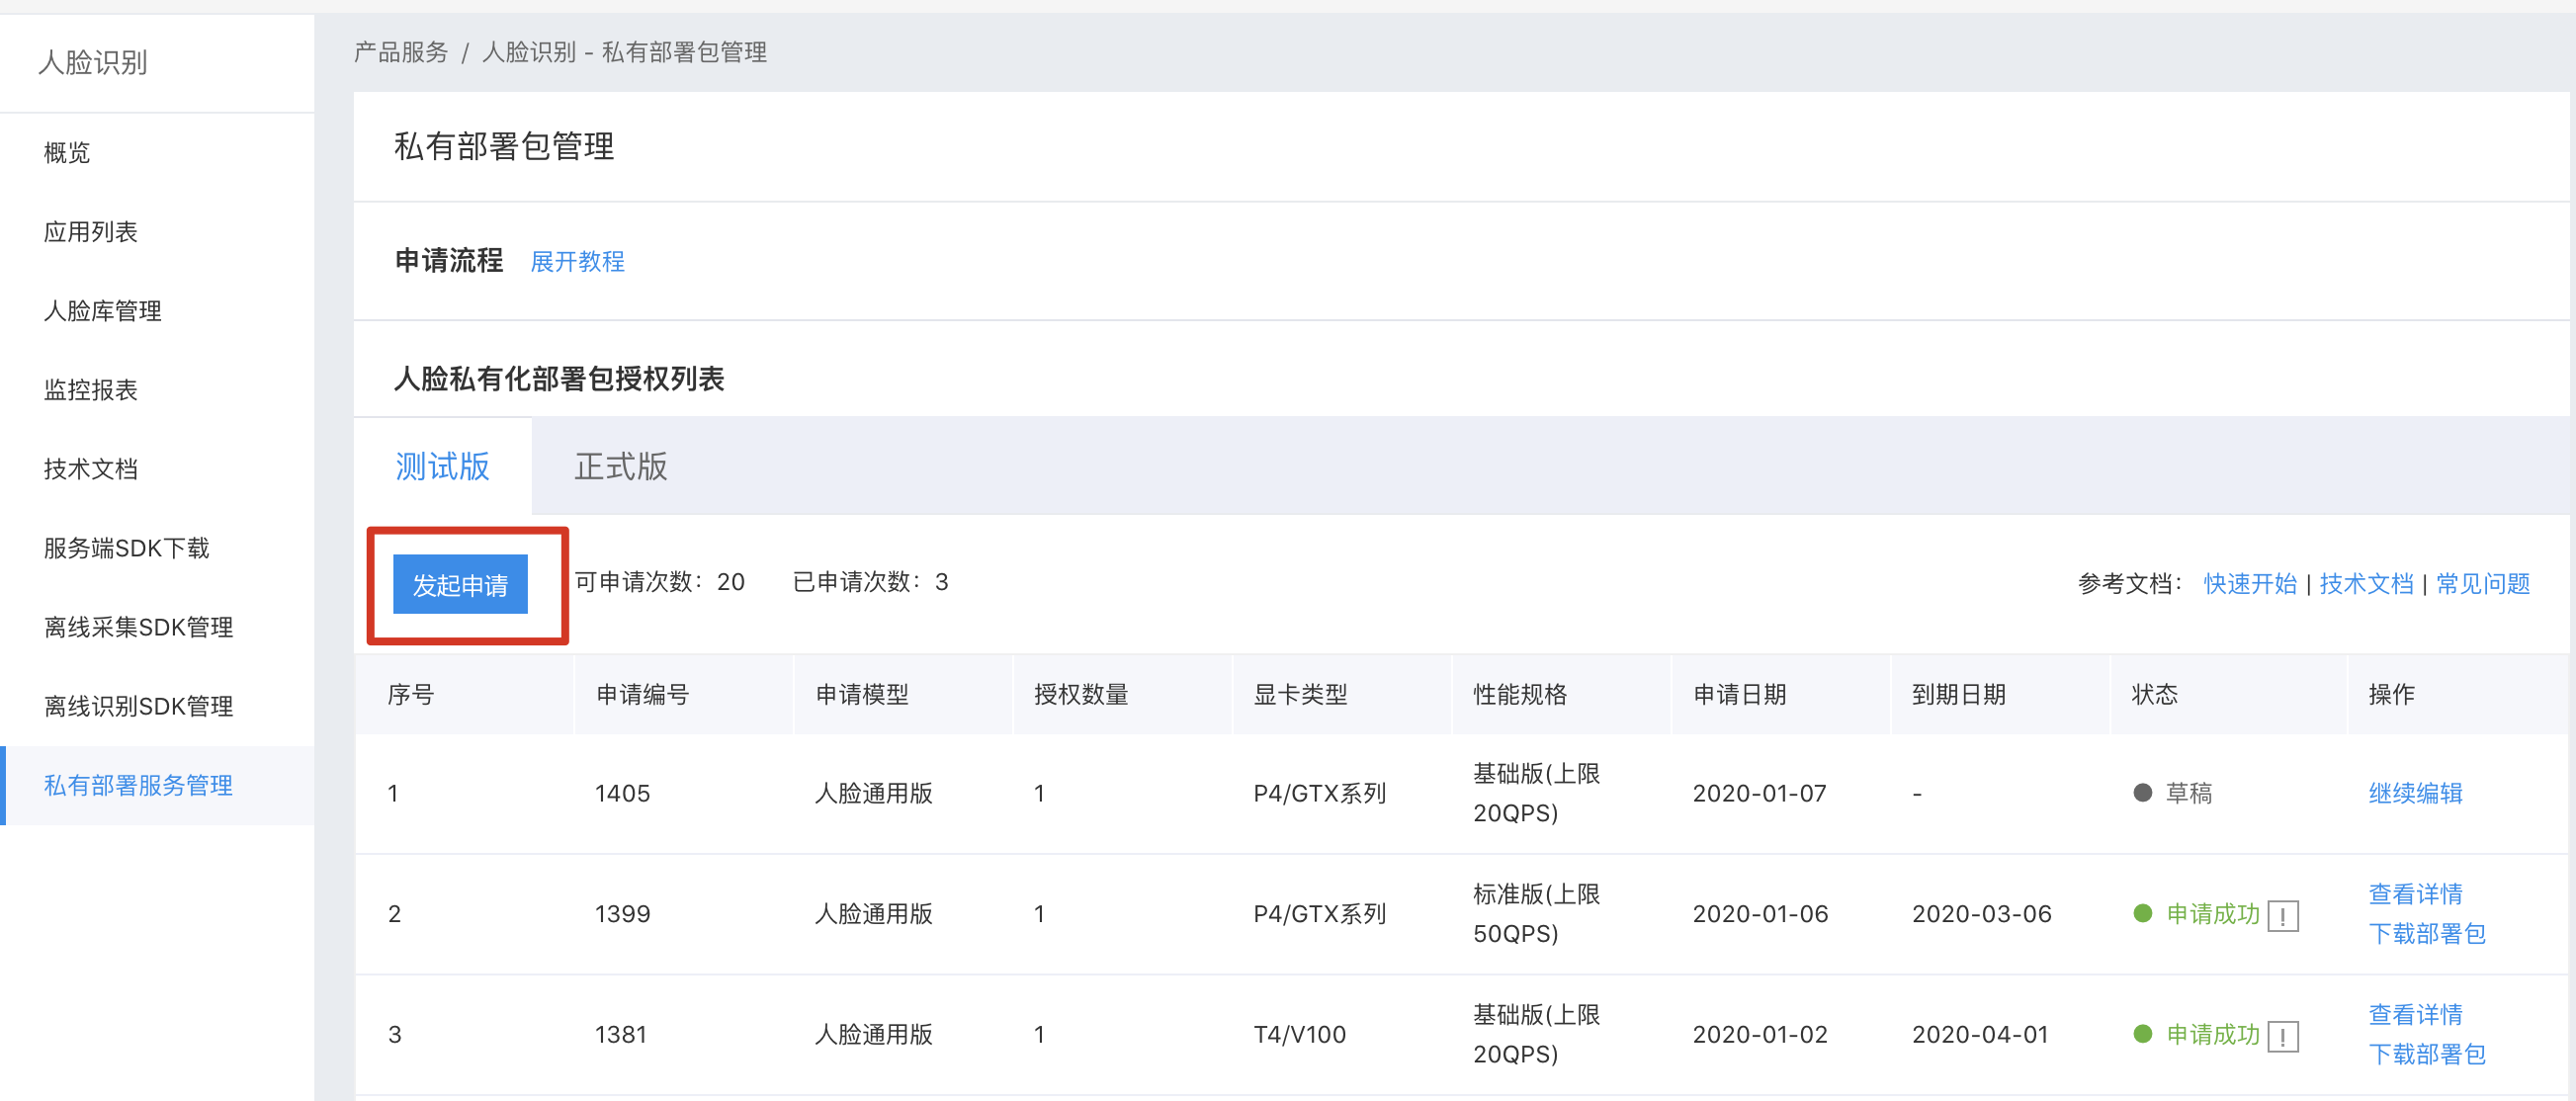Expand the tutorial via 展开教程 link

tap(577, 262)
